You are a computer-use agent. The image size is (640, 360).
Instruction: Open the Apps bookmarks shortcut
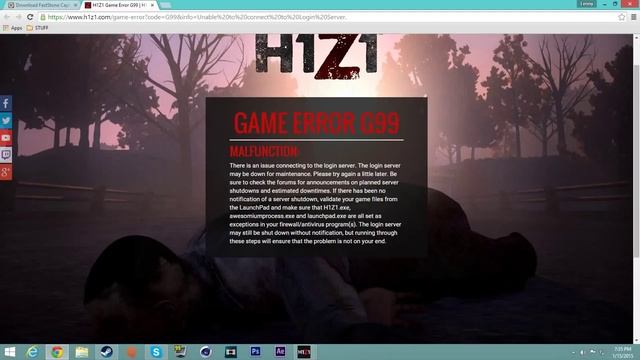[13, 28]
